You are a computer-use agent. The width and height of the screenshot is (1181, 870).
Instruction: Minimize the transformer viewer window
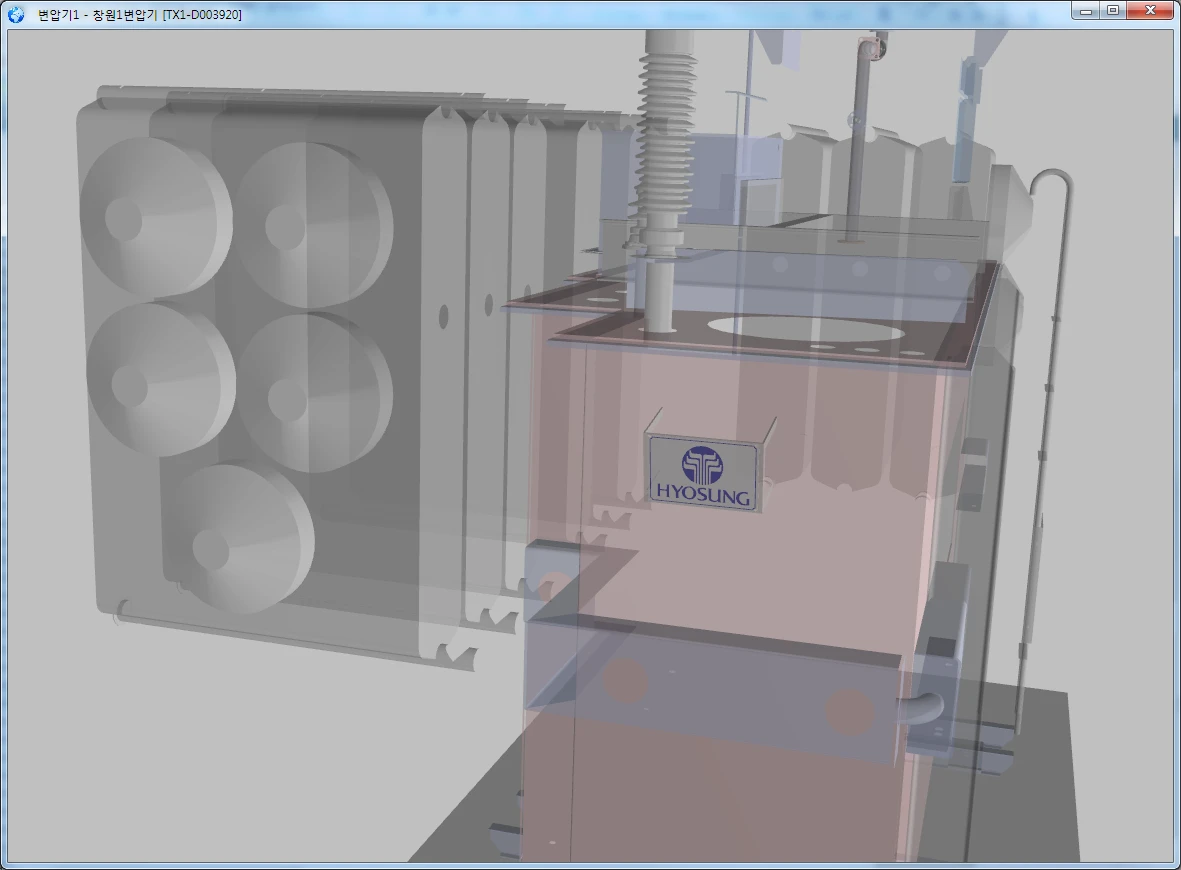point(1085,11)
